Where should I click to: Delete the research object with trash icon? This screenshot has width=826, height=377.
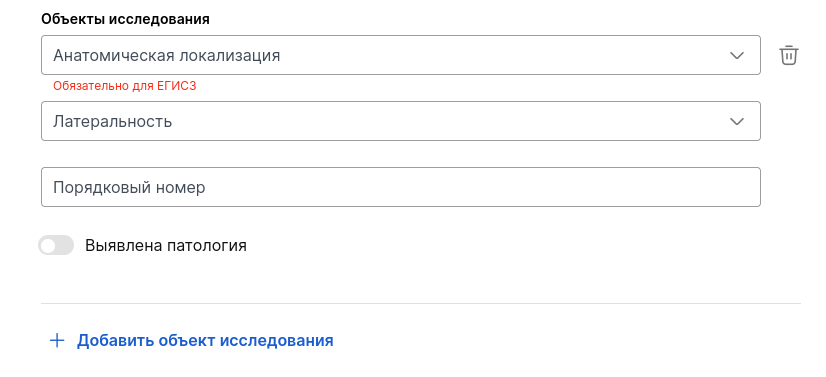pos(789,55)
